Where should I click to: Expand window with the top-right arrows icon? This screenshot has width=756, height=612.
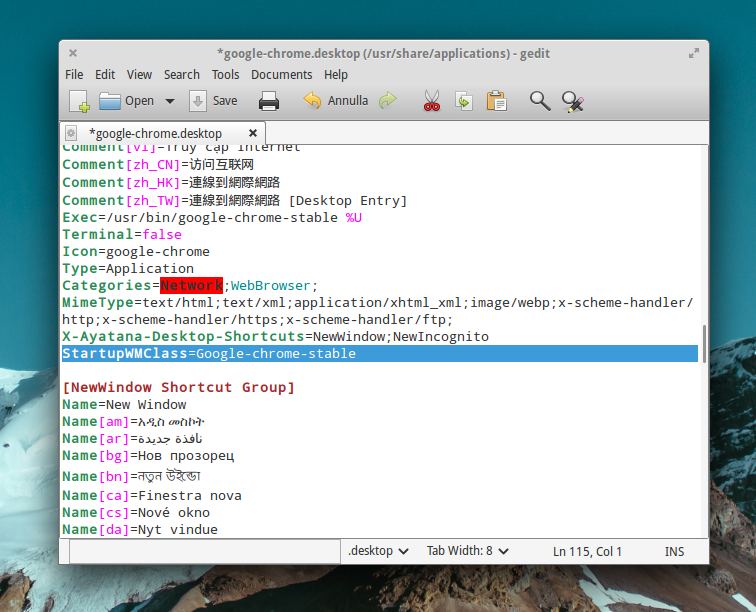694,53
